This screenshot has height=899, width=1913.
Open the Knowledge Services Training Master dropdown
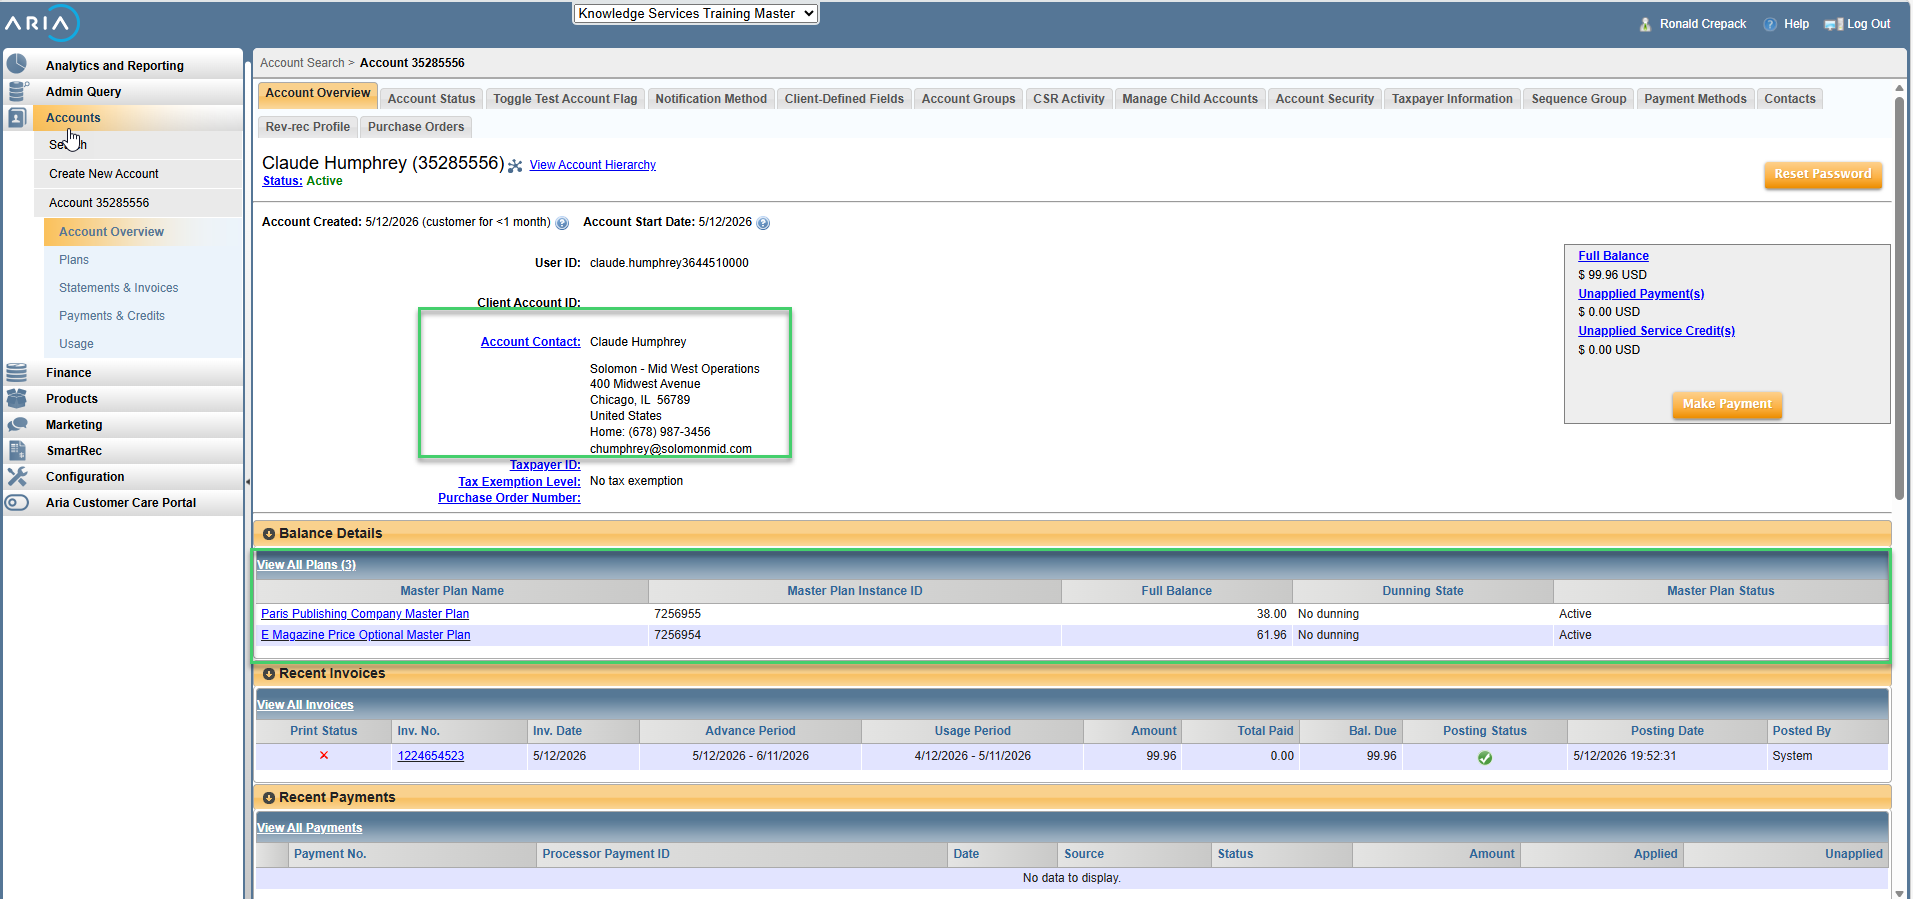(x=696, y=14)
